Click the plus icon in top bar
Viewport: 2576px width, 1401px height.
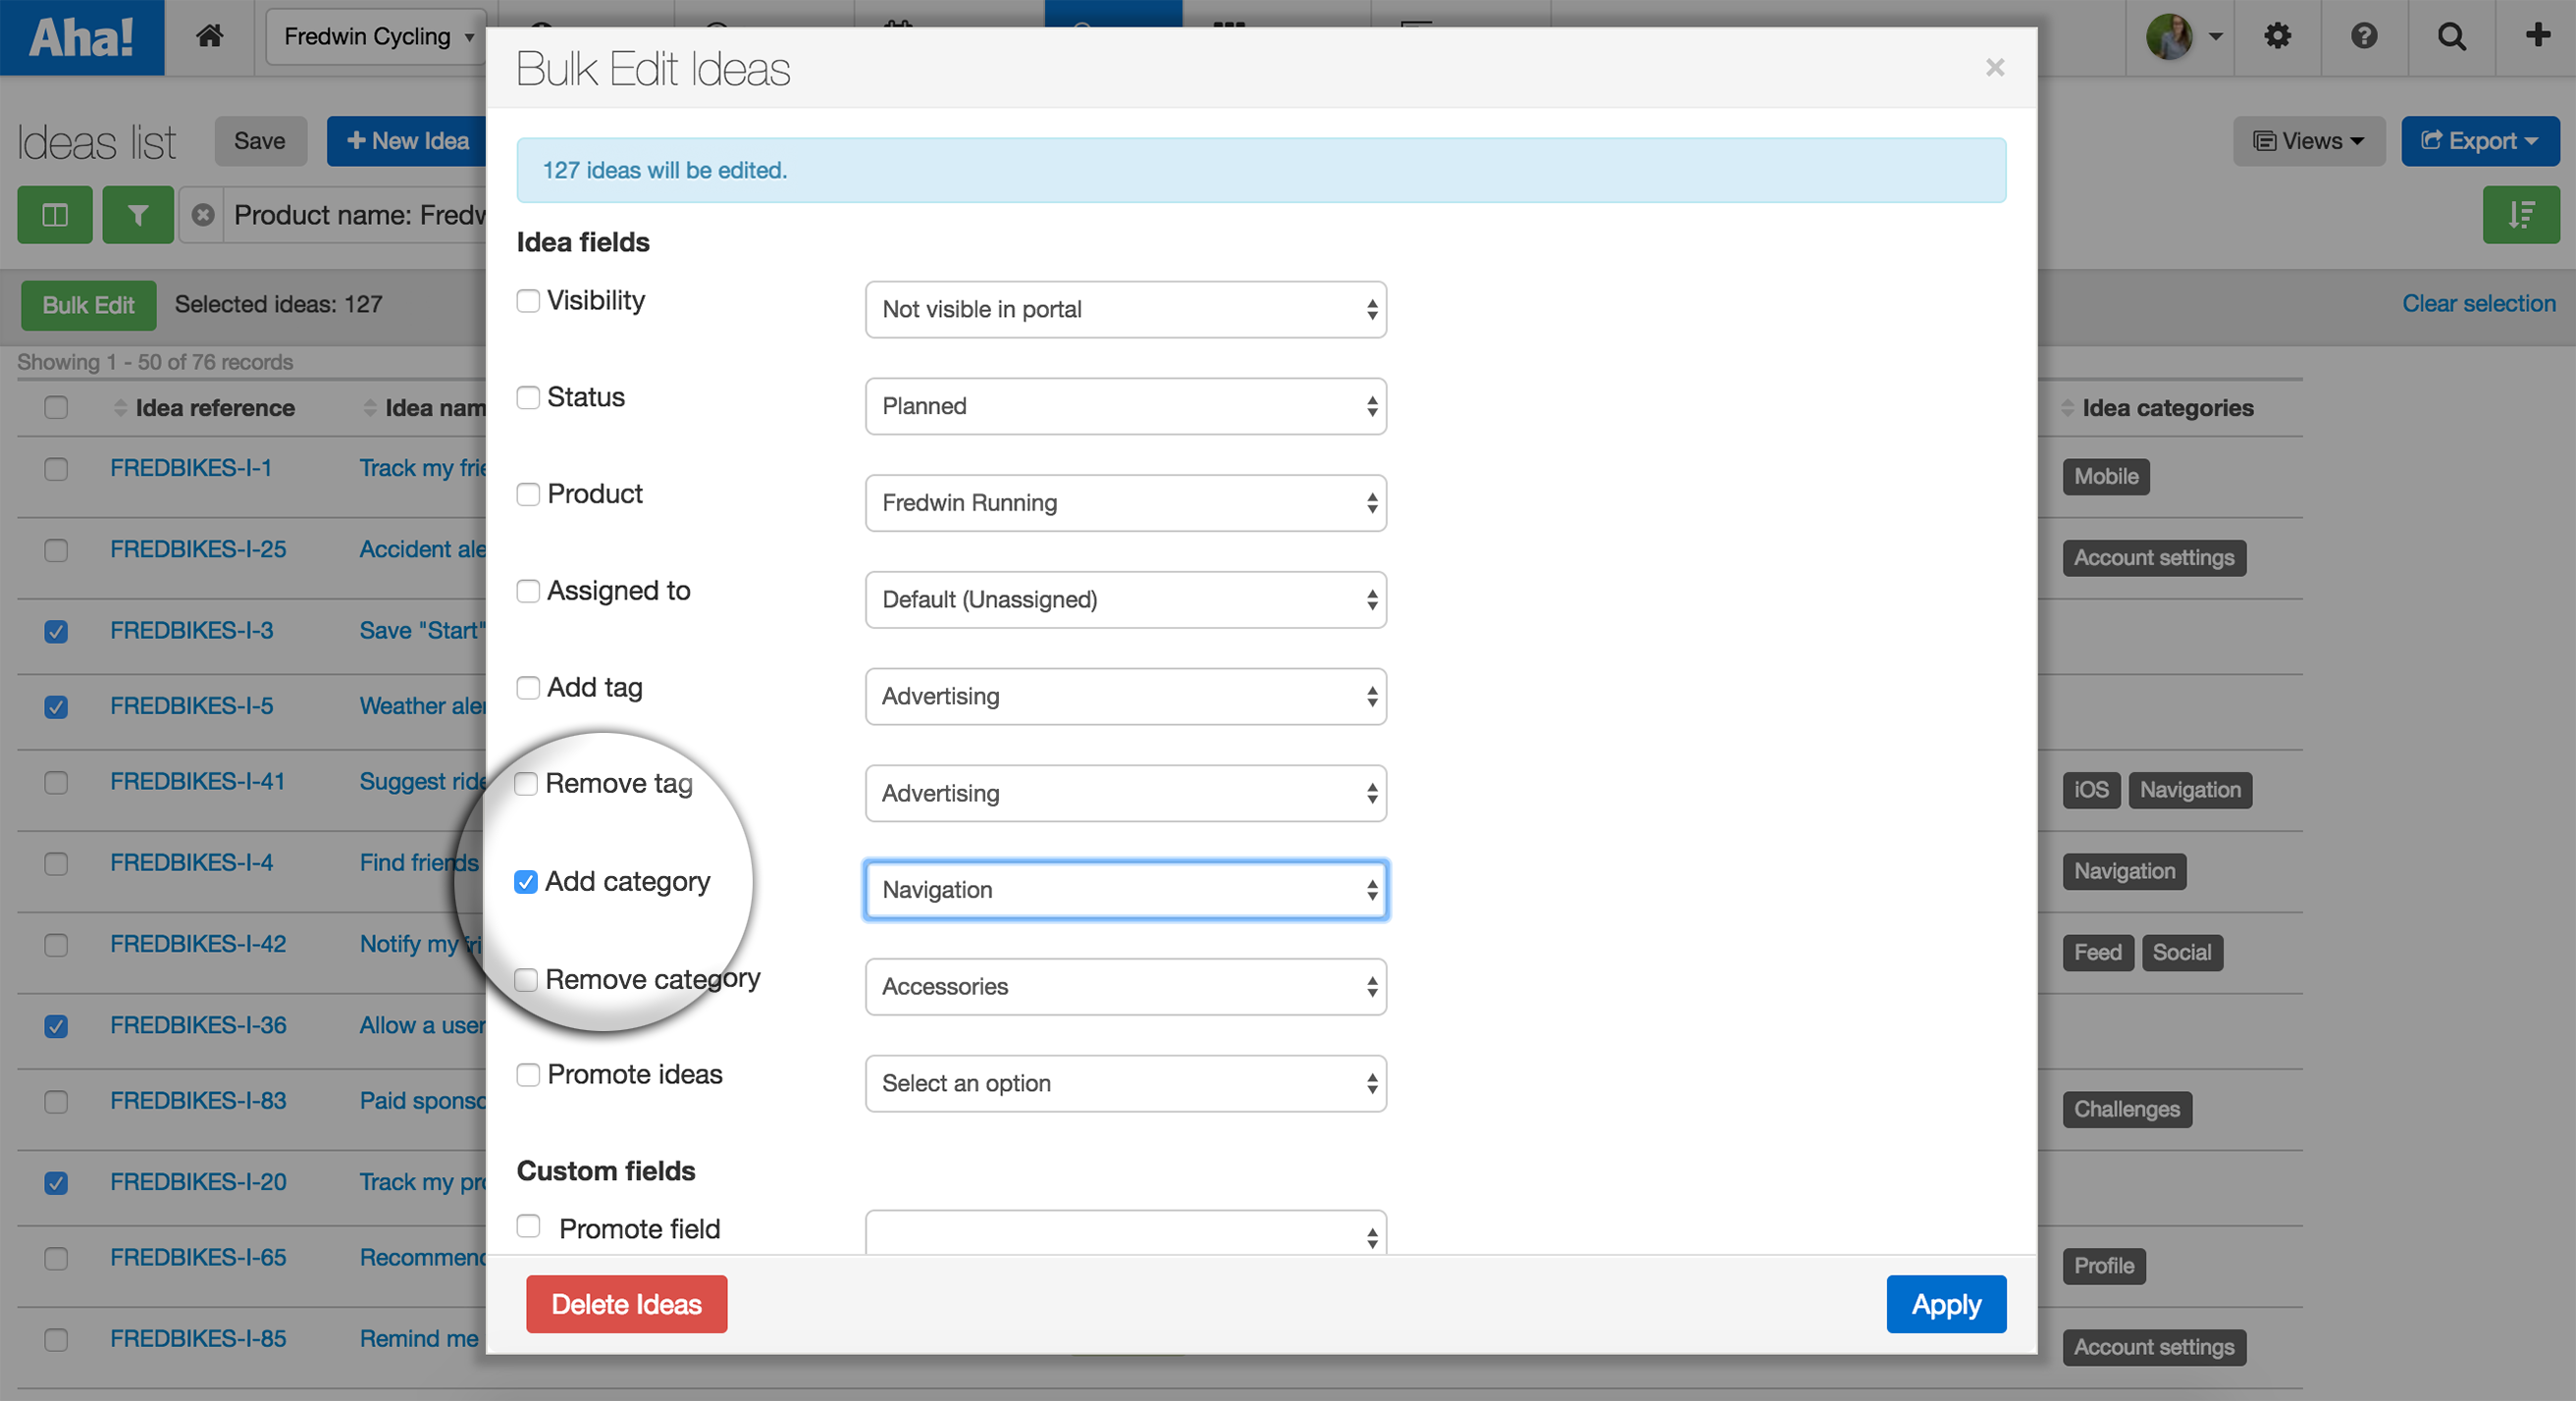click(2537, 36)
